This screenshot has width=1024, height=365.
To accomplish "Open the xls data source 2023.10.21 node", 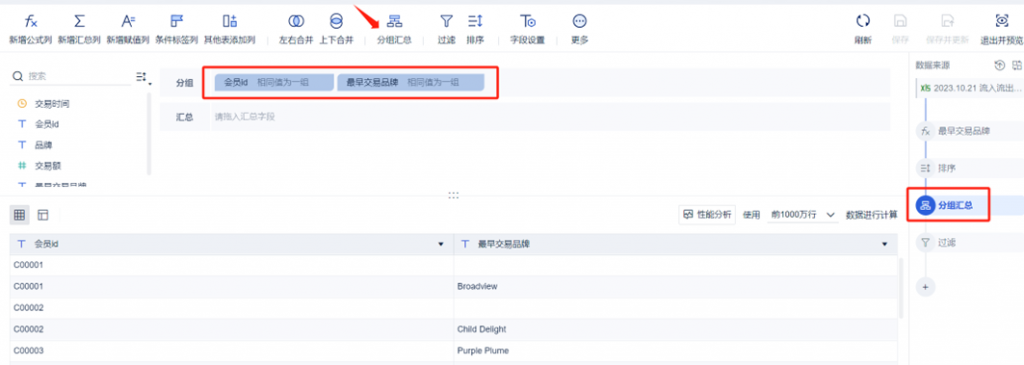I will (x=970, y=87).
